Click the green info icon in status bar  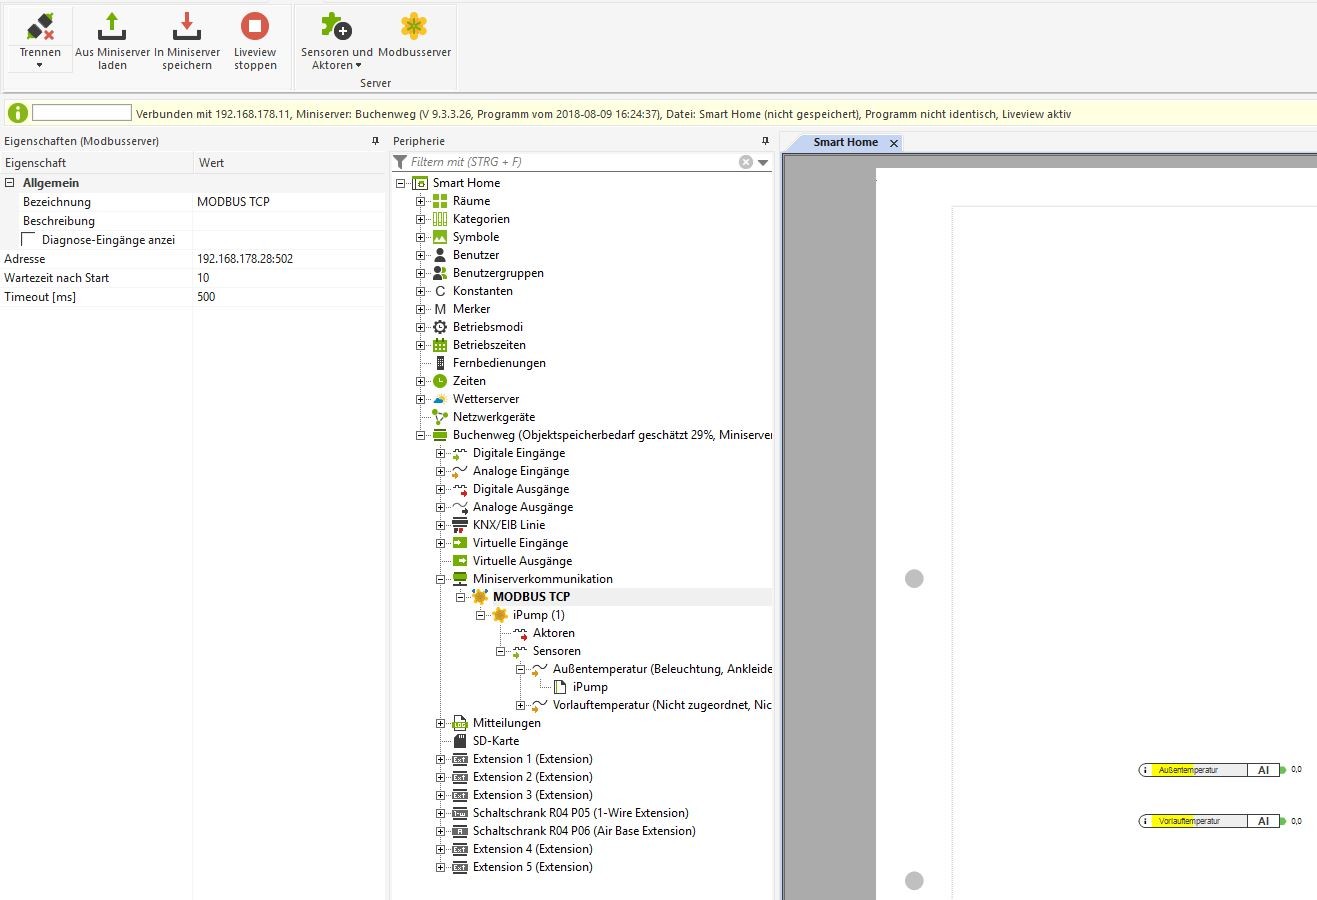(18, 113)
